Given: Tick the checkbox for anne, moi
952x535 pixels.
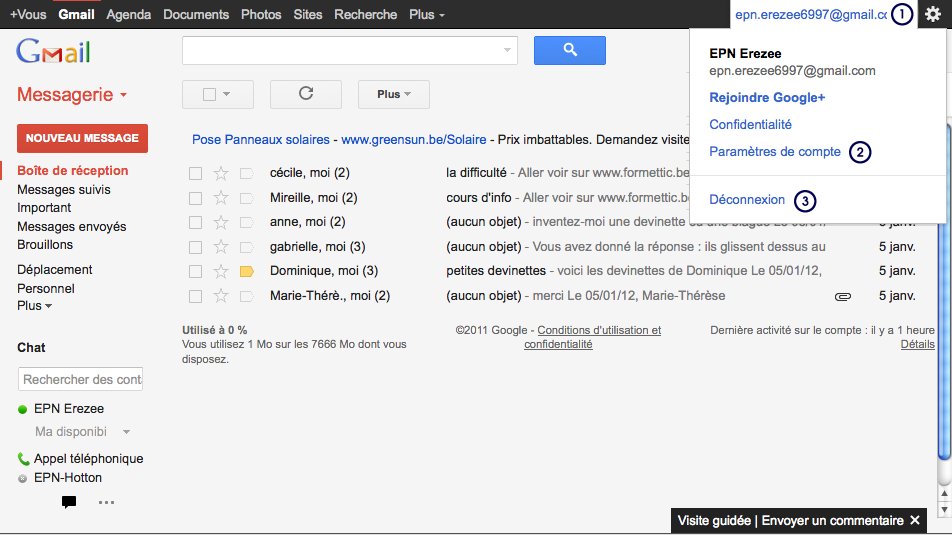Looking at the screenshot, I should pos(196,223).
